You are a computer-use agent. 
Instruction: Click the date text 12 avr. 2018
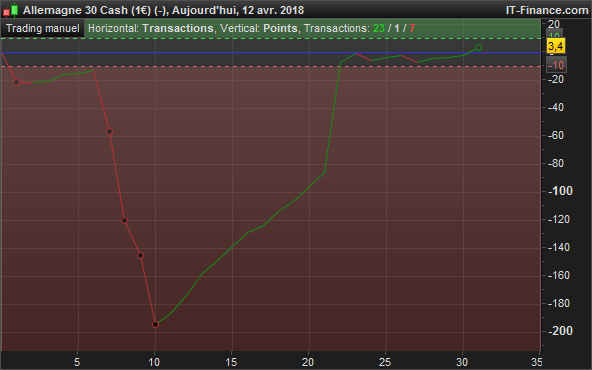[273, 10]
